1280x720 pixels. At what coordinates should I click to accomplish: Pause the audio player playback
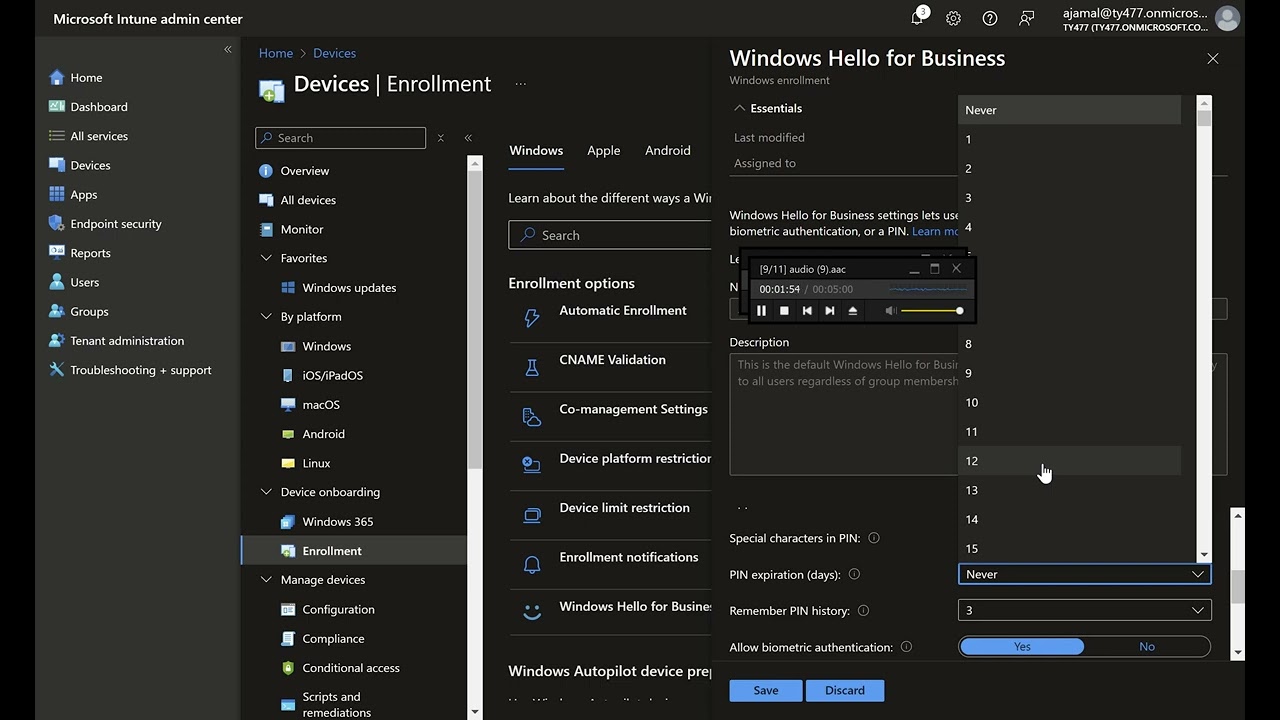point(761,311)
